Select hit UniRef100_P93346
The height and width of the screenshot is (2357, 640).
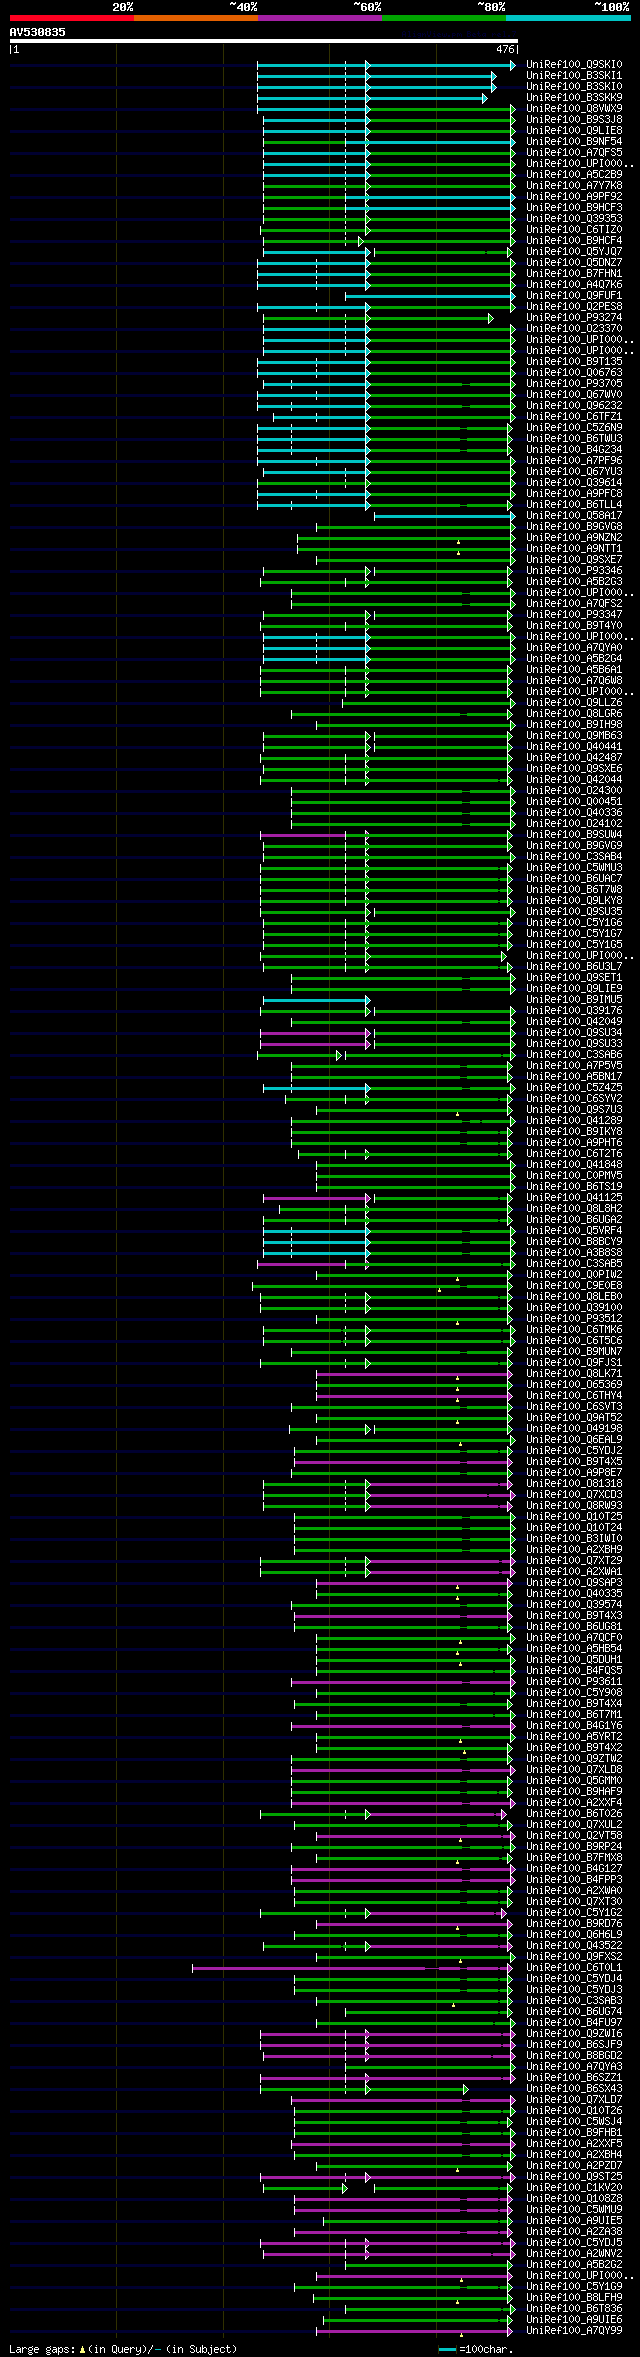pyautogui.click(x=574, y=571)
